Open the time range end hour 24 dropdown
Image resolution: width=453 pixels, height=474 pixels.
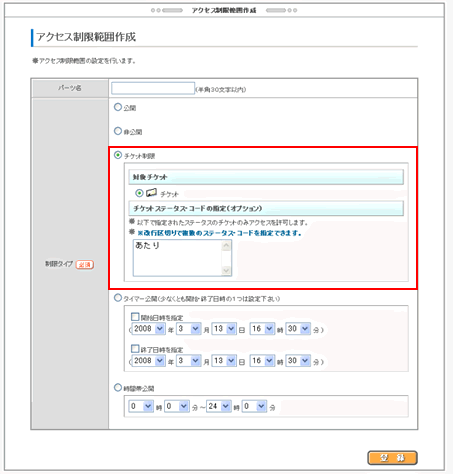(219, 406)
